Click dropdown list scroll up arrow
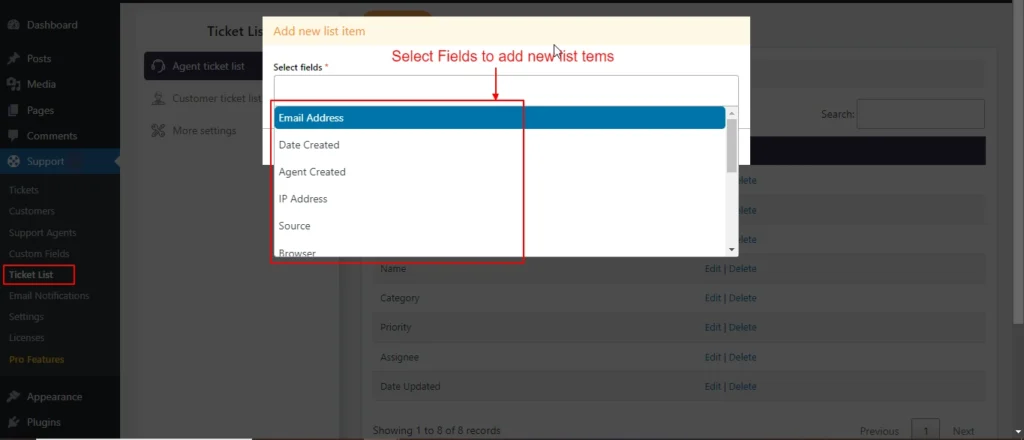The width and height of the screenshot is (1024, 440). (x=731, y=112)
